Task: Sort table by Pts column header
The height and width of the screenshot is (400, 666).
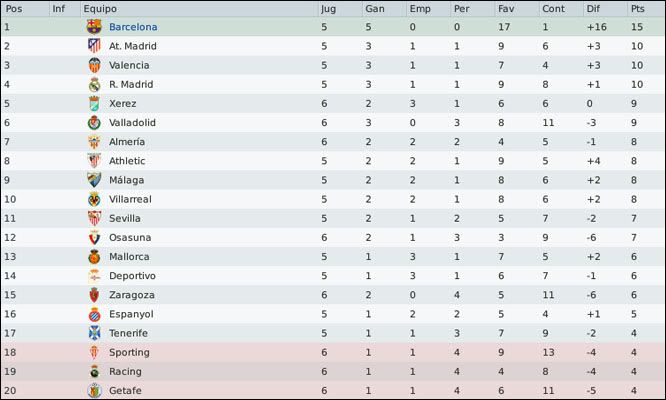Action: (637, 8)
